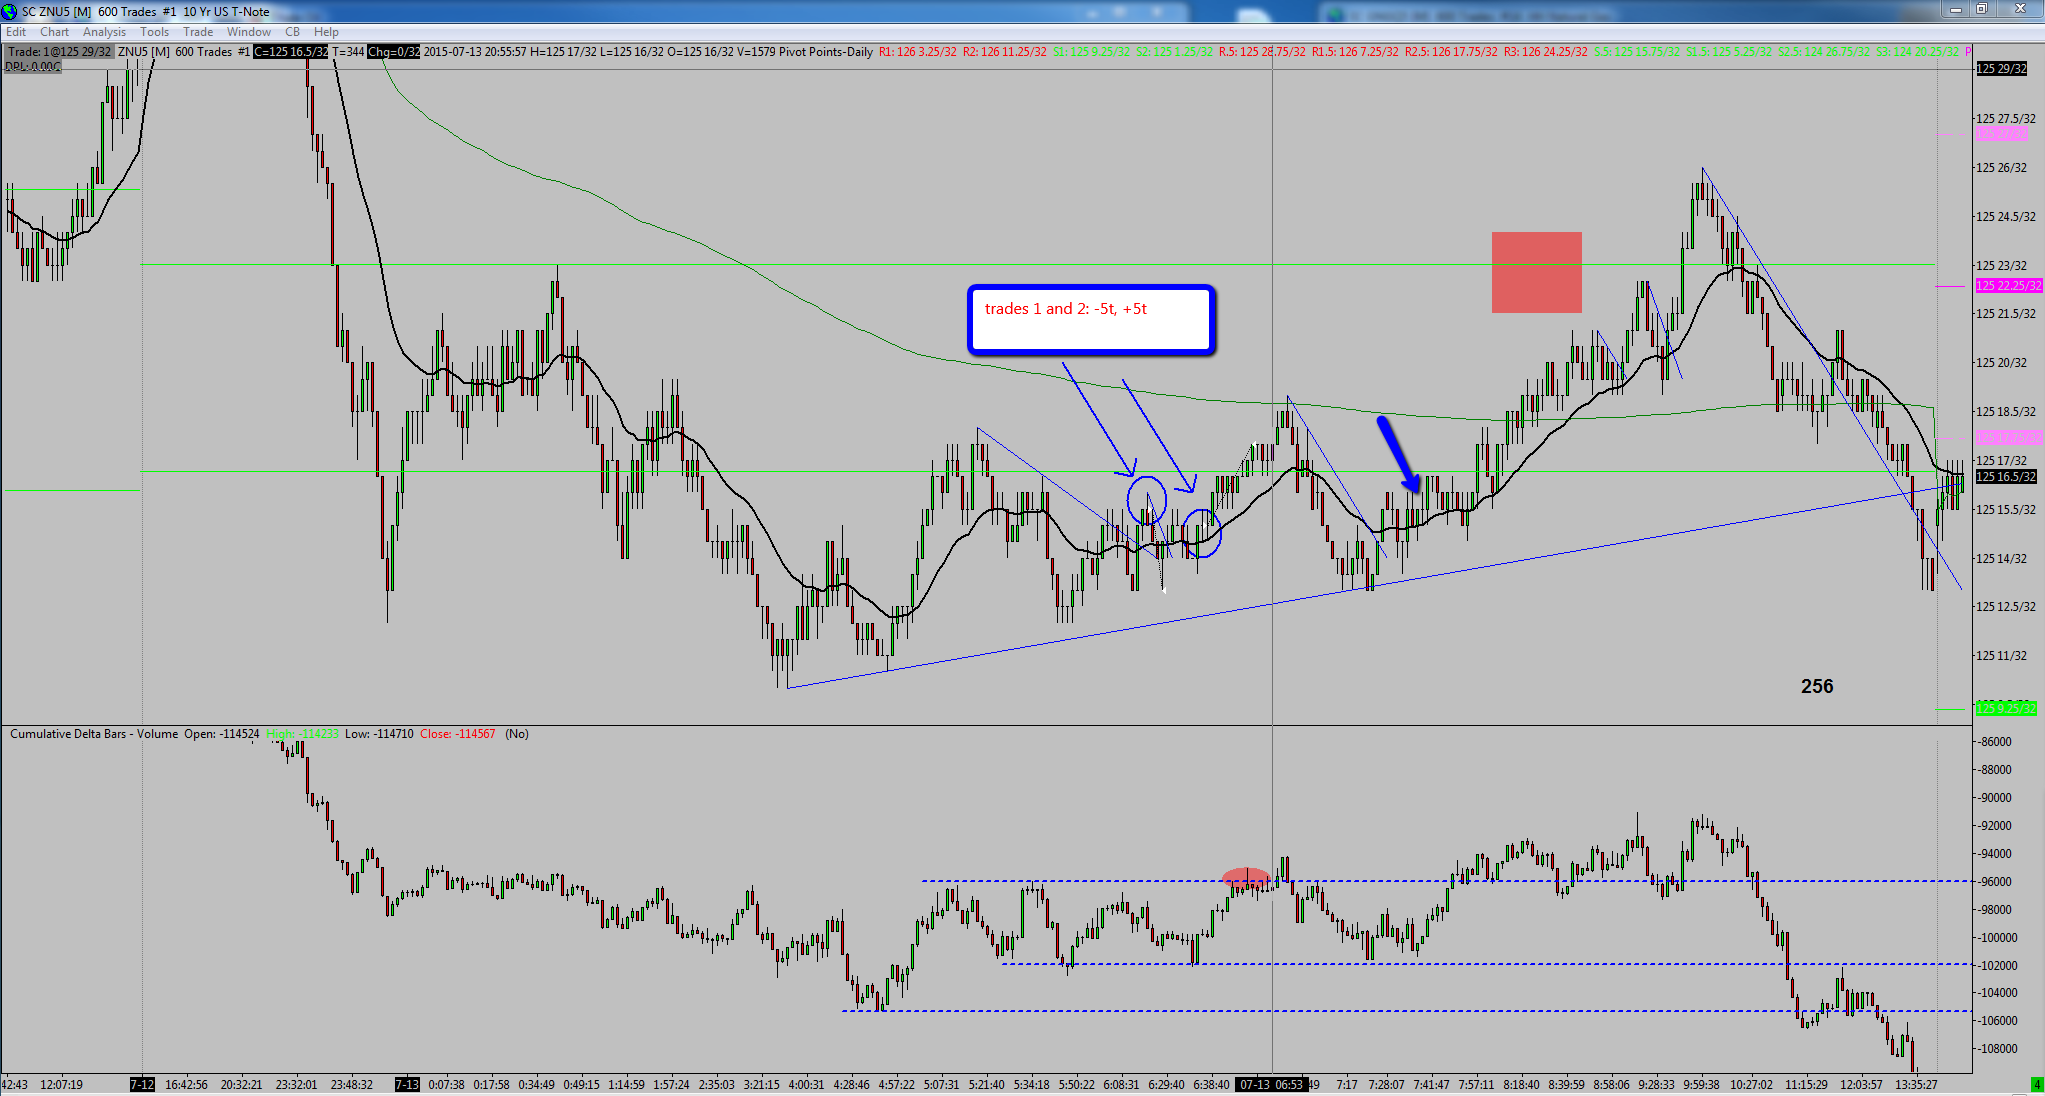Click the 'Close: -114567' delta value
2045x1096 pixels.
[457, 734]
